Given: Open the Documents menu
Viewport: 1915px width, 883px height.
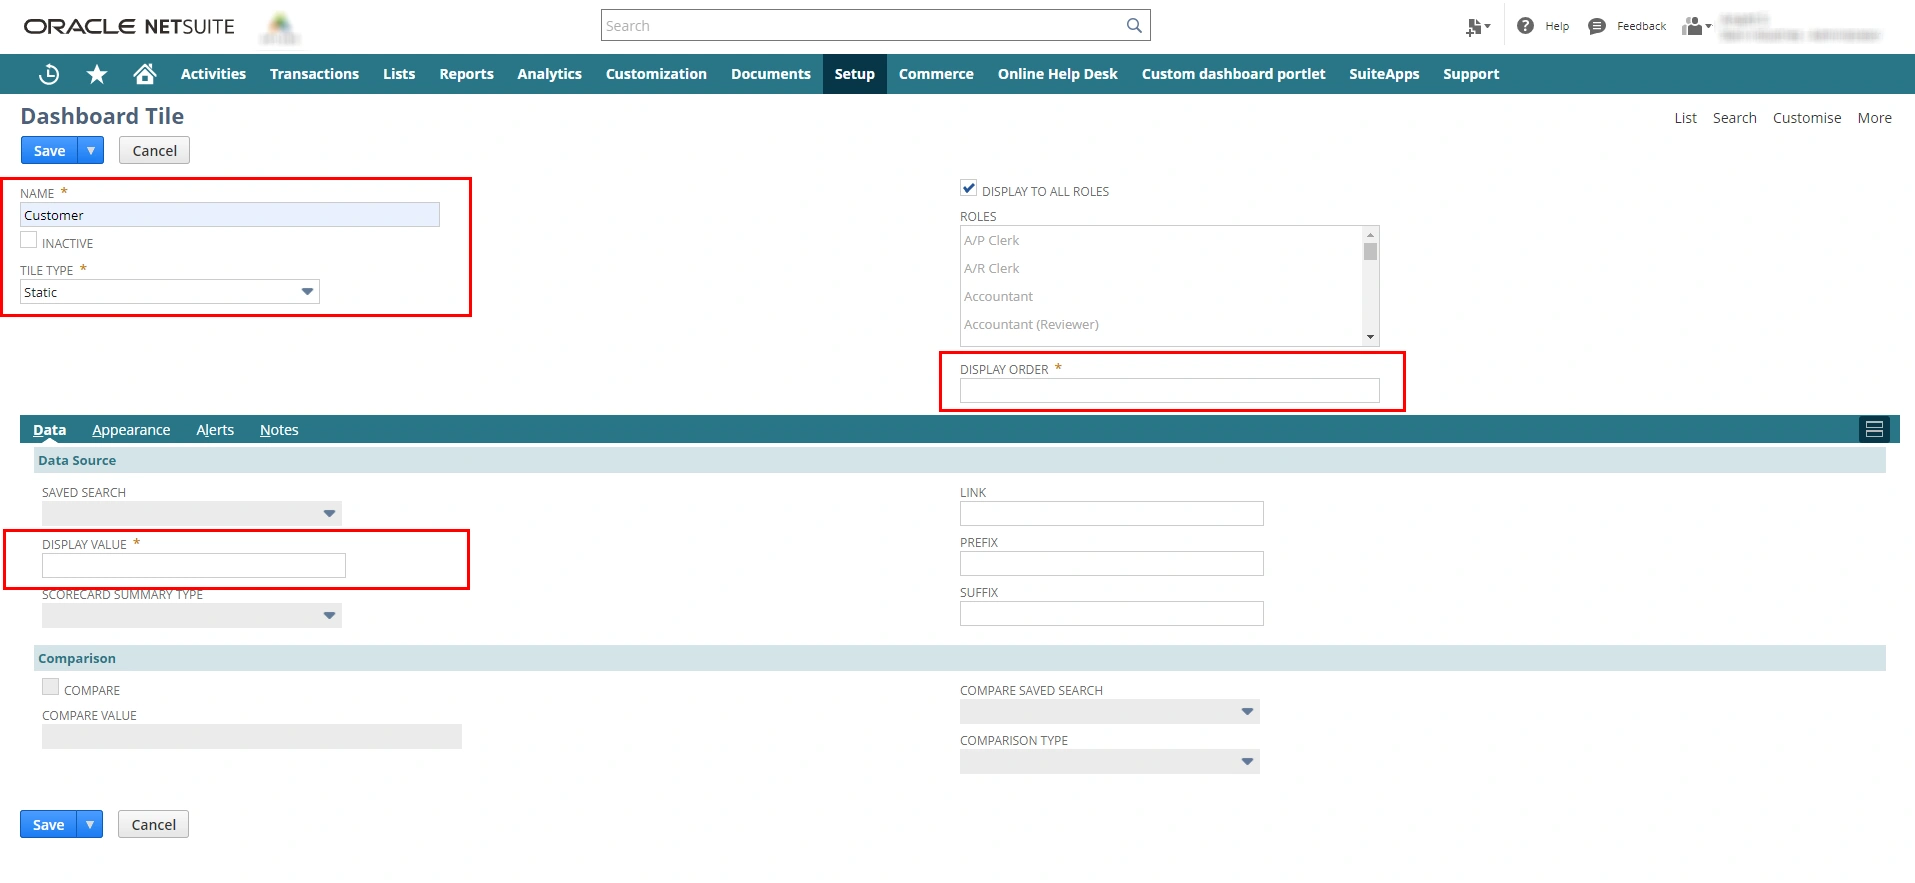Looking at the screenshot, I should pyautogui.click(x=771, y=74).
